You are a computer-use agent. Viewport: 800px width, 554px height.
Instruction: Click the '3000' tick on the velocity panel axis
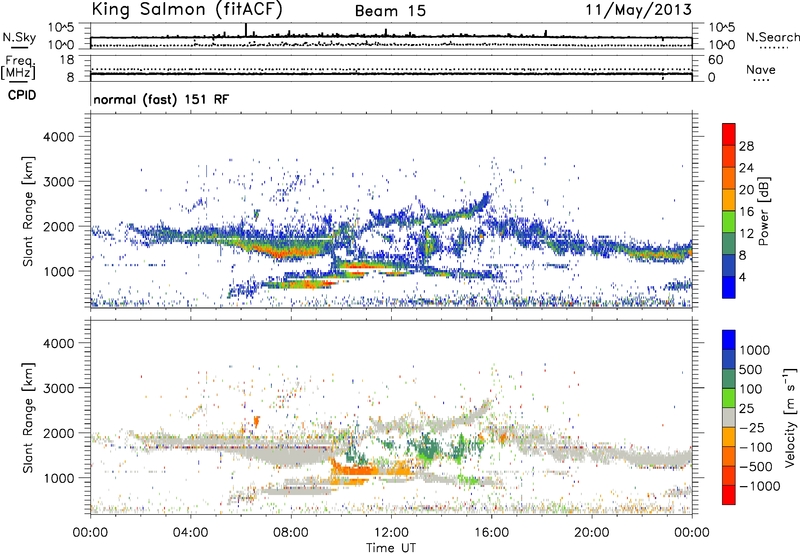tap(58, 388)
